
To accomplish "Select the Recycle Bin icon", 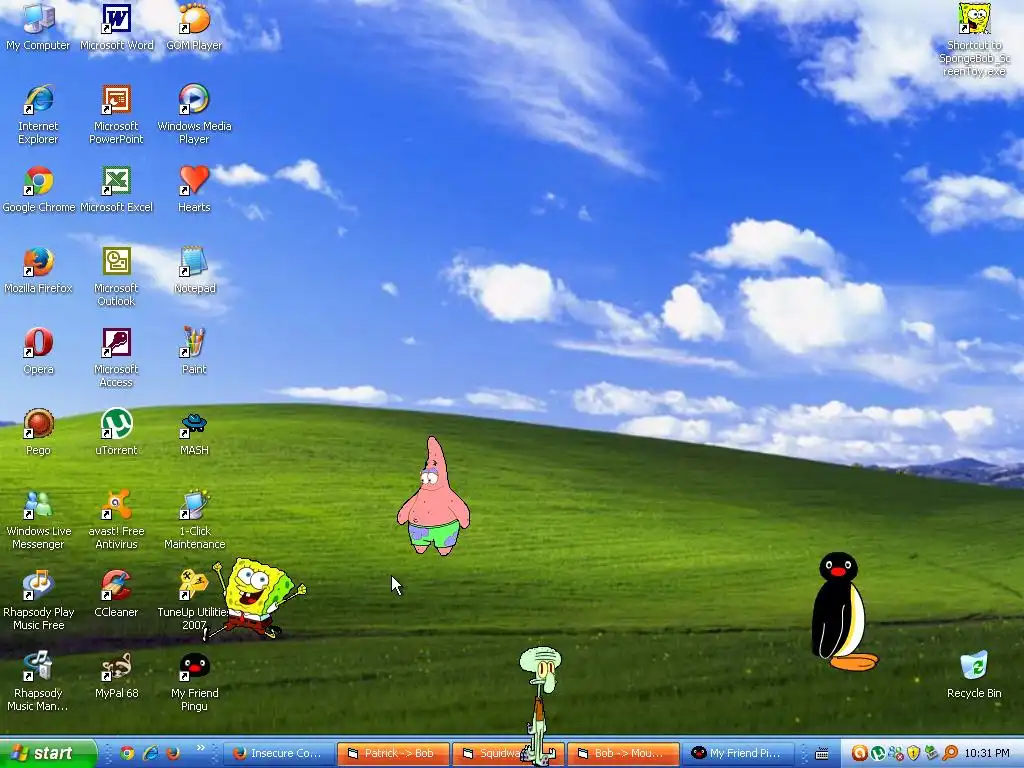I will (x=974, y=675).
